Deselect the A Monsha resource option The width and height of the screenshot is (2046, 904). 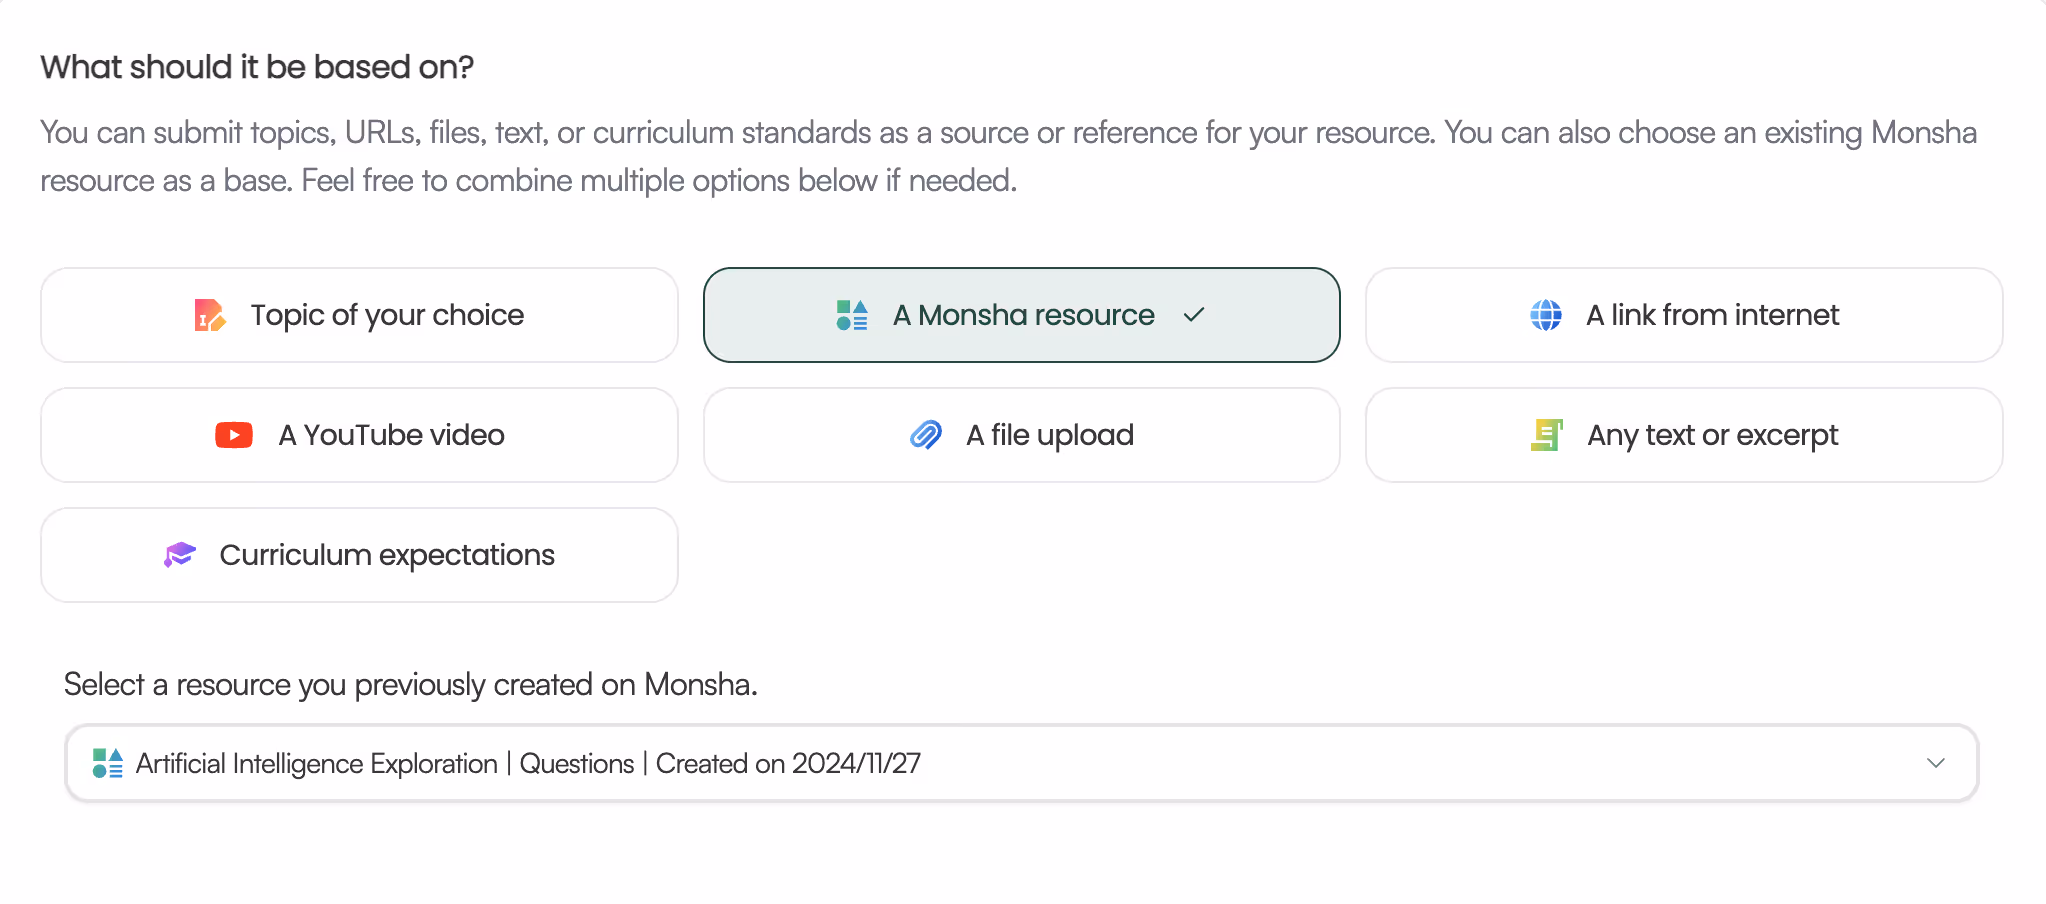click(x=1021, y=315)
